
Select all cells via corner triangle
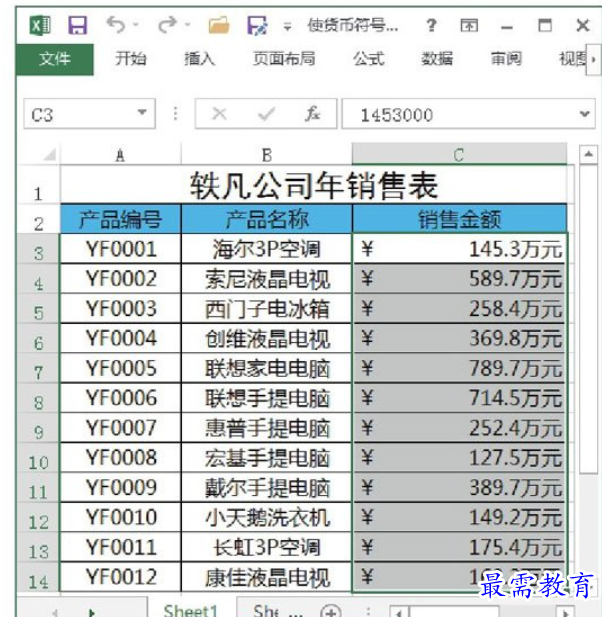pyautogui.click(x=50, y=155)
